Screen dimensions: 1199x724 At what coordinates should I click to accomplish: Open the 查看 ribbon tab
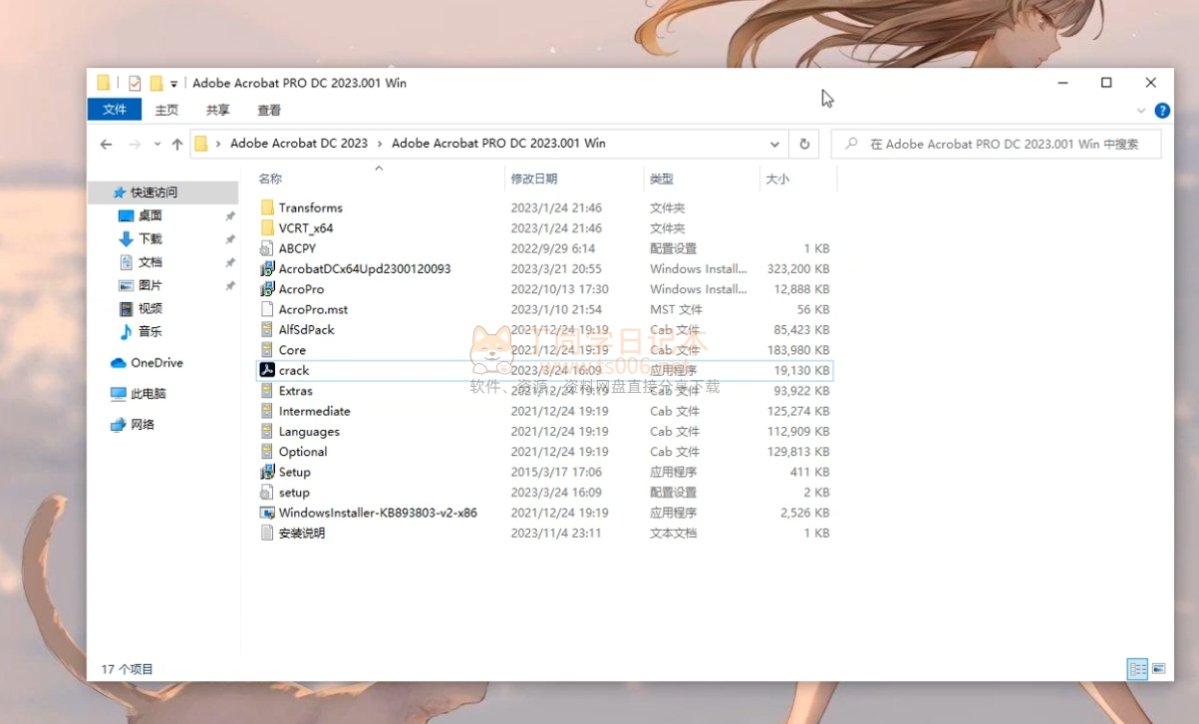click(x=269, y=110)
